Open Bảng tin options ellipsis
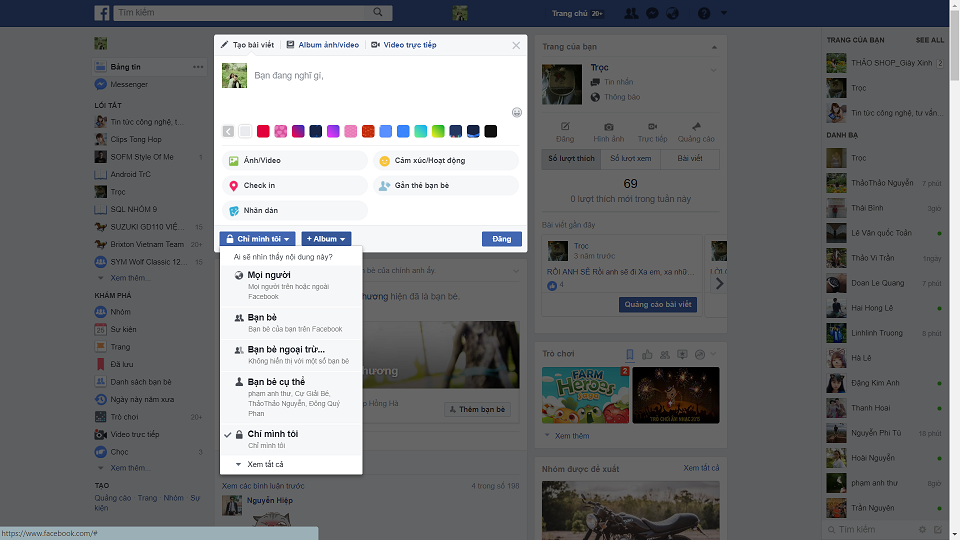Screen dimensions: 960x540 point(198,67)
